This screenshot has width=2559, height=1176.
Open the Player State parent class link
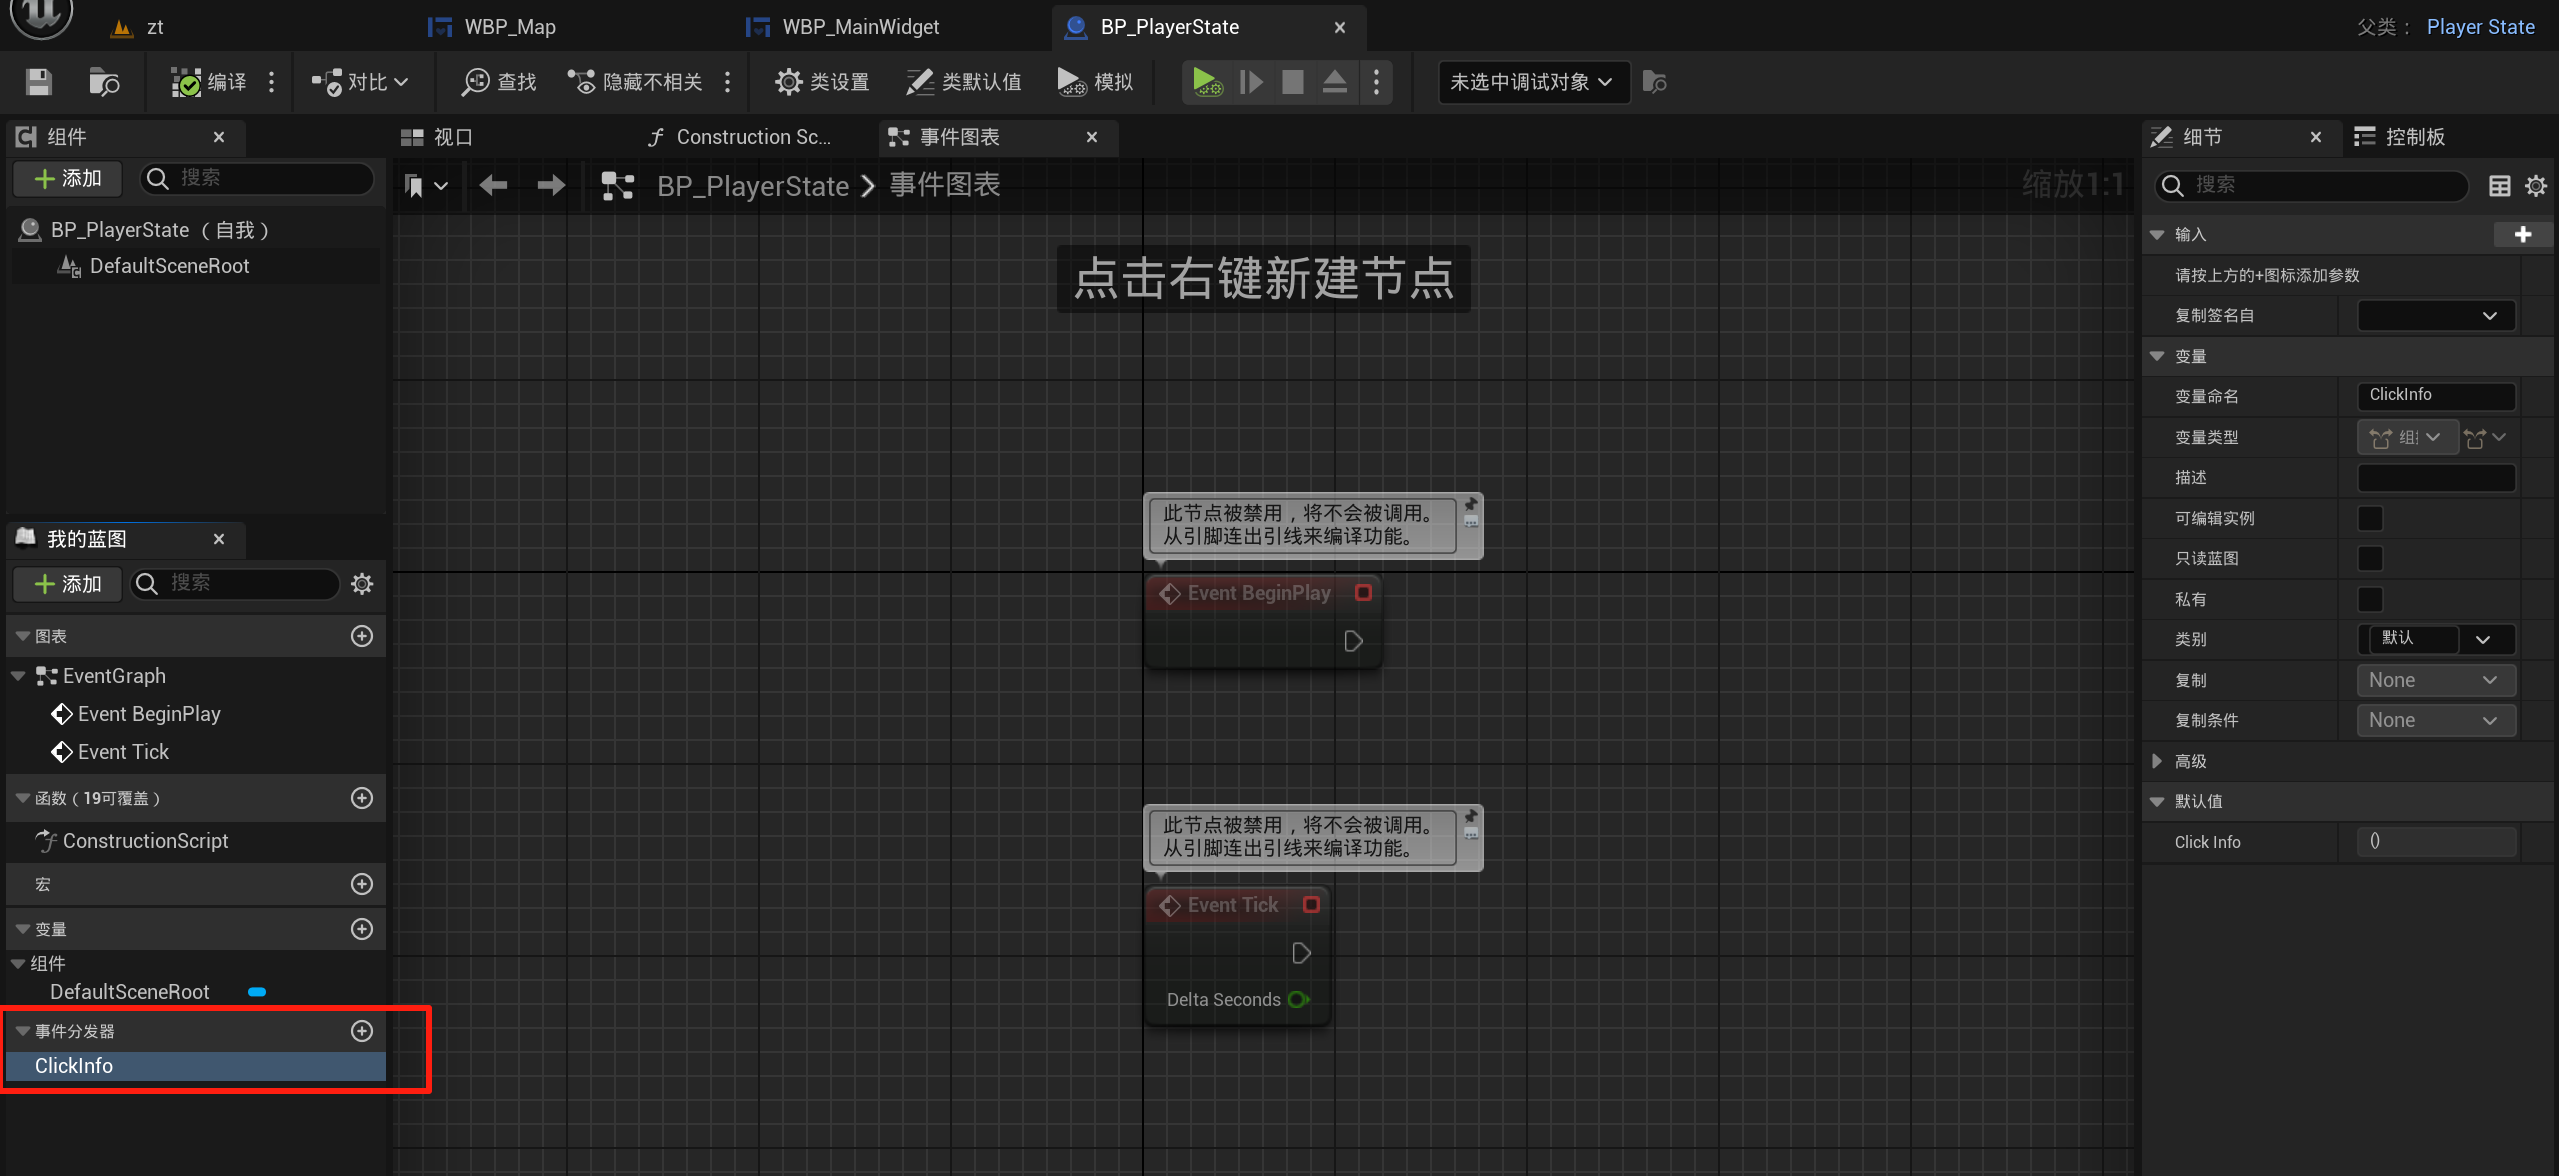point(2480,27)
